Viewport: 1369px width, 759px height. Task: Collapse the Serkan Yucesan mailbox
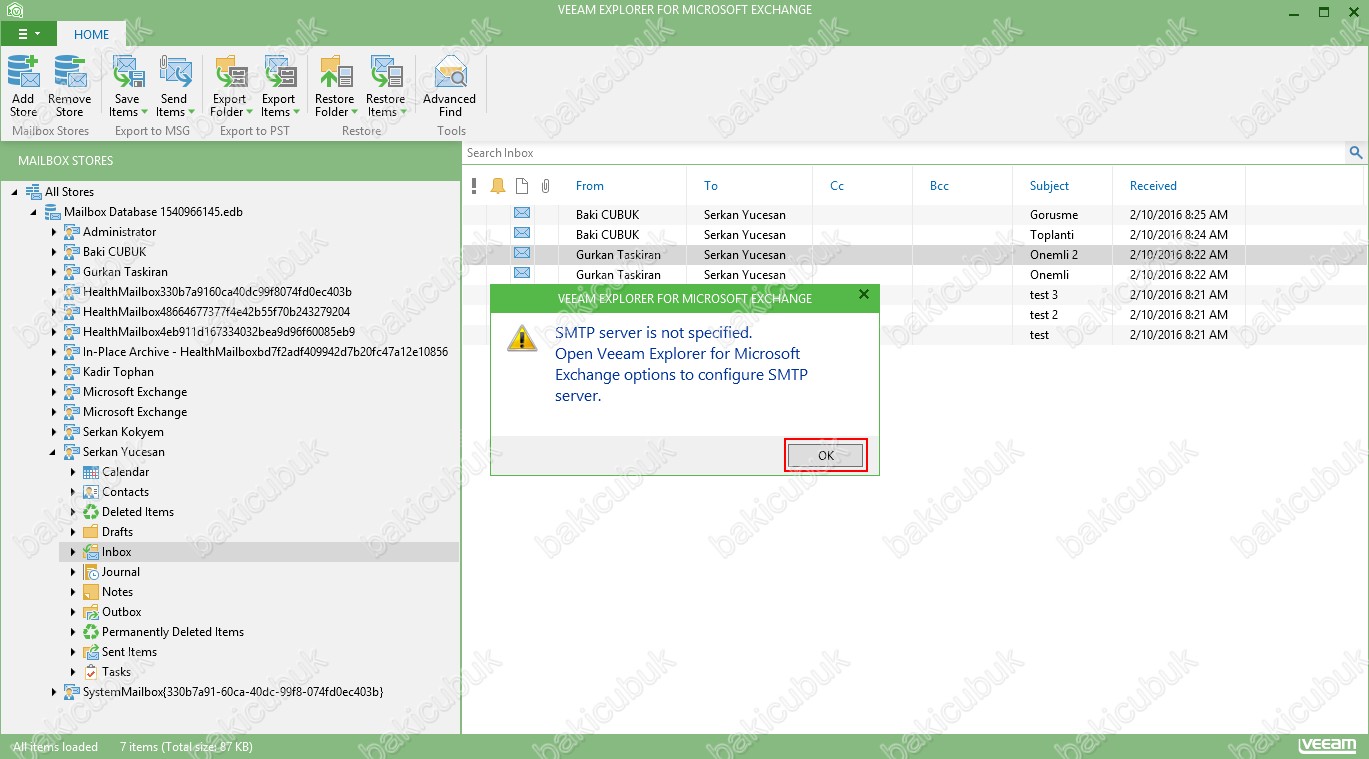click(x=54, y=452)
